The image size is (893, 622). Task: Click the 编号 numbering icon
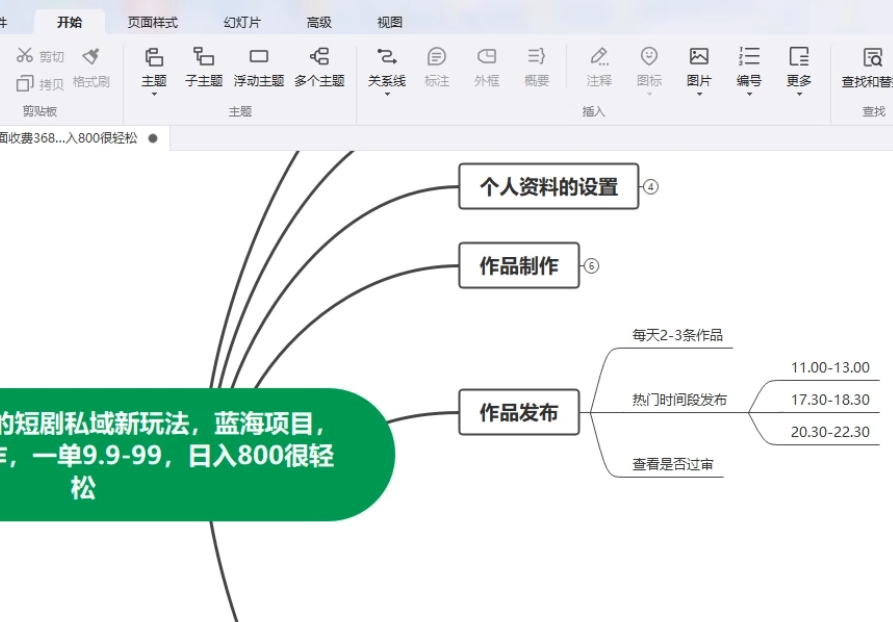[x=749, y=58]
